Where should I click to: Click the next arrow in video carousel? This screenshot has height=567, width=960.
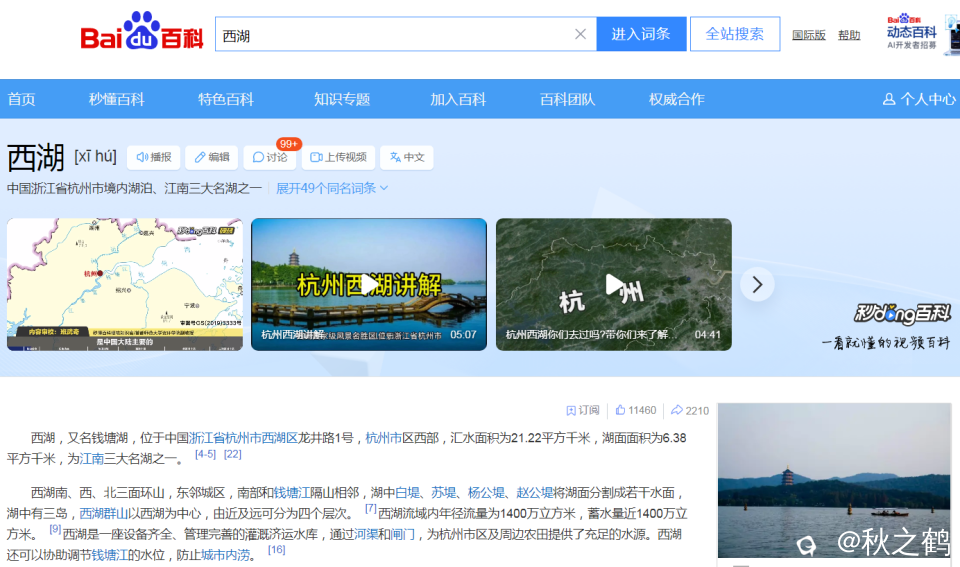(757, 285)
